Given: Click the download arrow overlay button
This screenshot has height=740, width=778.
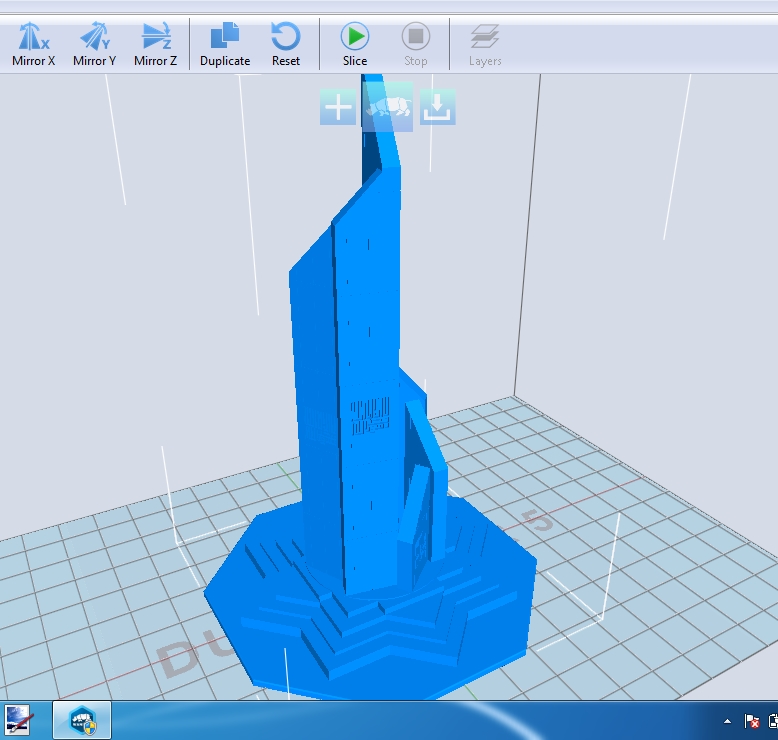Looking at the screenshot, I should [437, 107].
